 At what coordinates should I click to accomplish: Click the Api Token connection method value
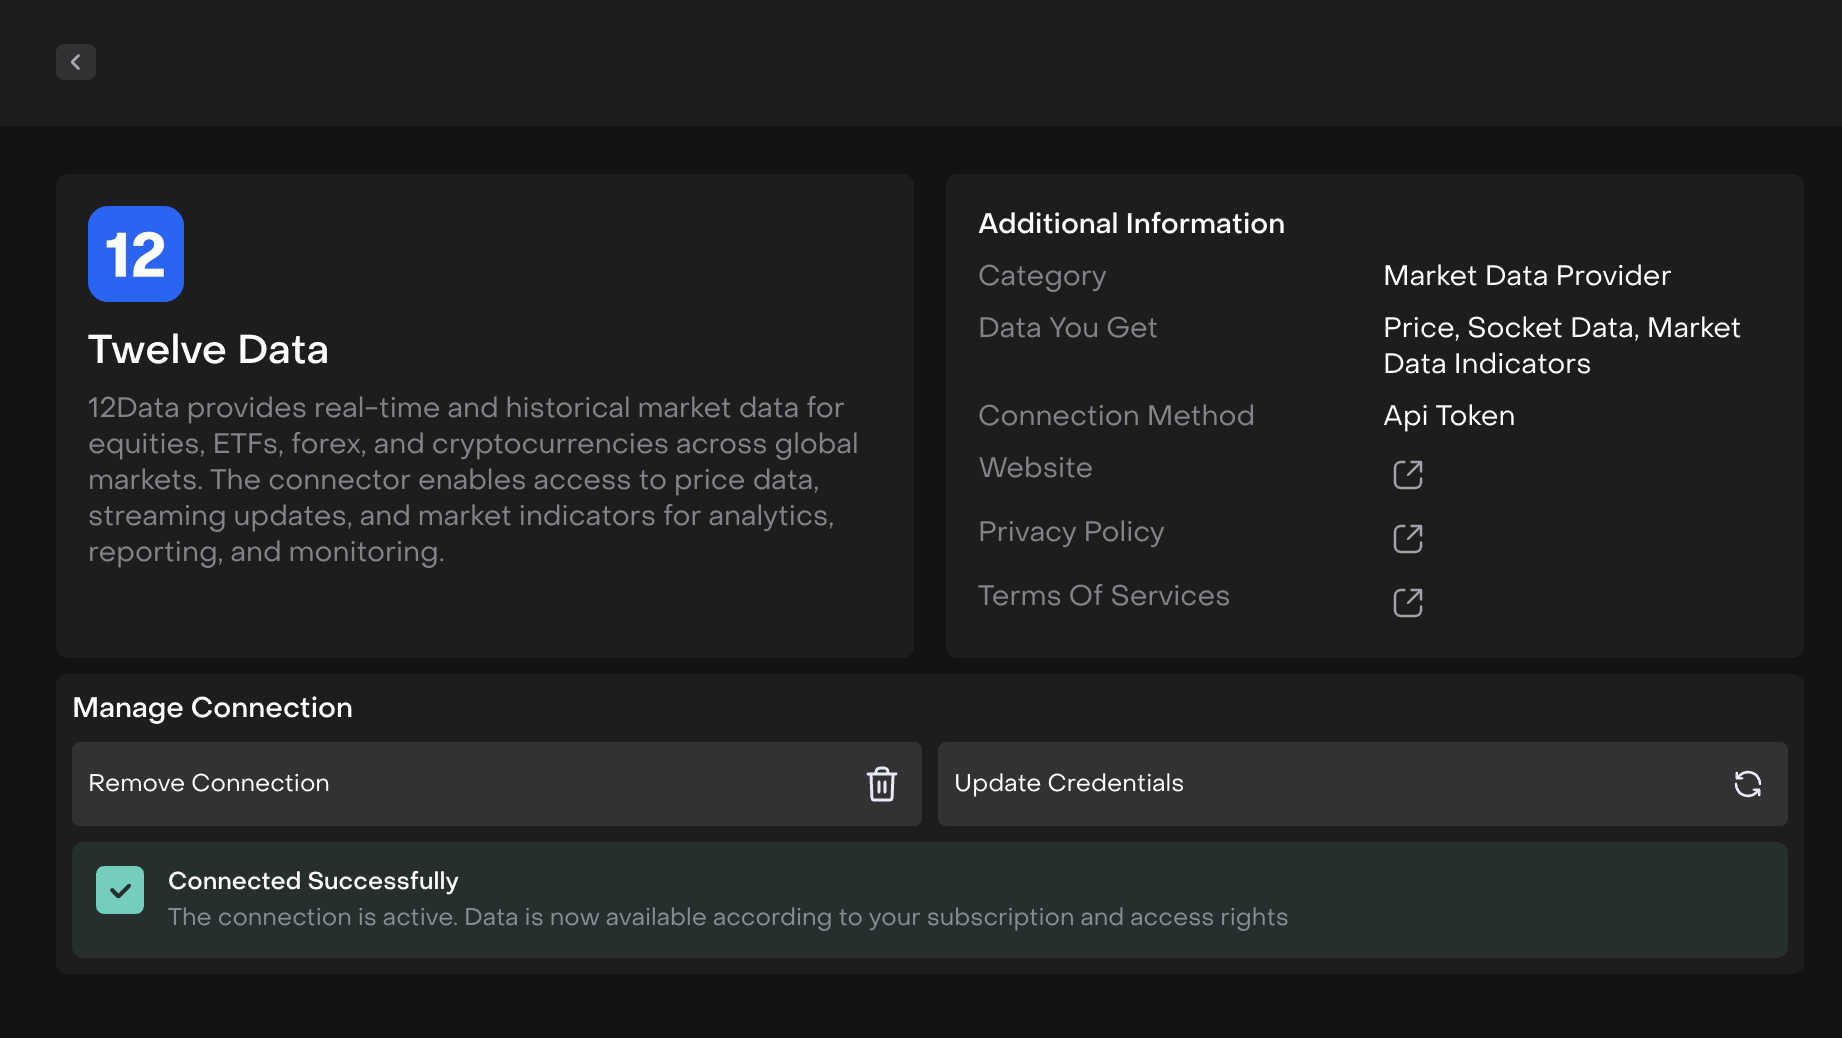(1448, 416)
